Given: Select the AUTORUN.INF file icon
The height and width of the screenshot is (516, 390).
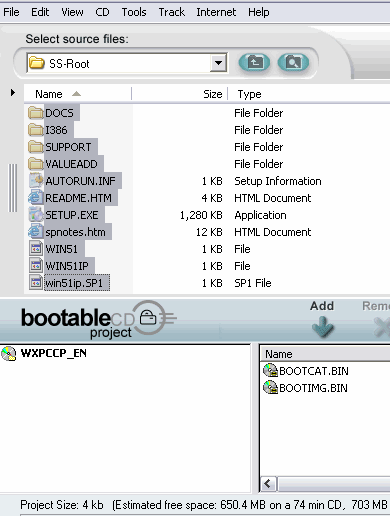Looking at the screenshot, I should pos(36,181).
